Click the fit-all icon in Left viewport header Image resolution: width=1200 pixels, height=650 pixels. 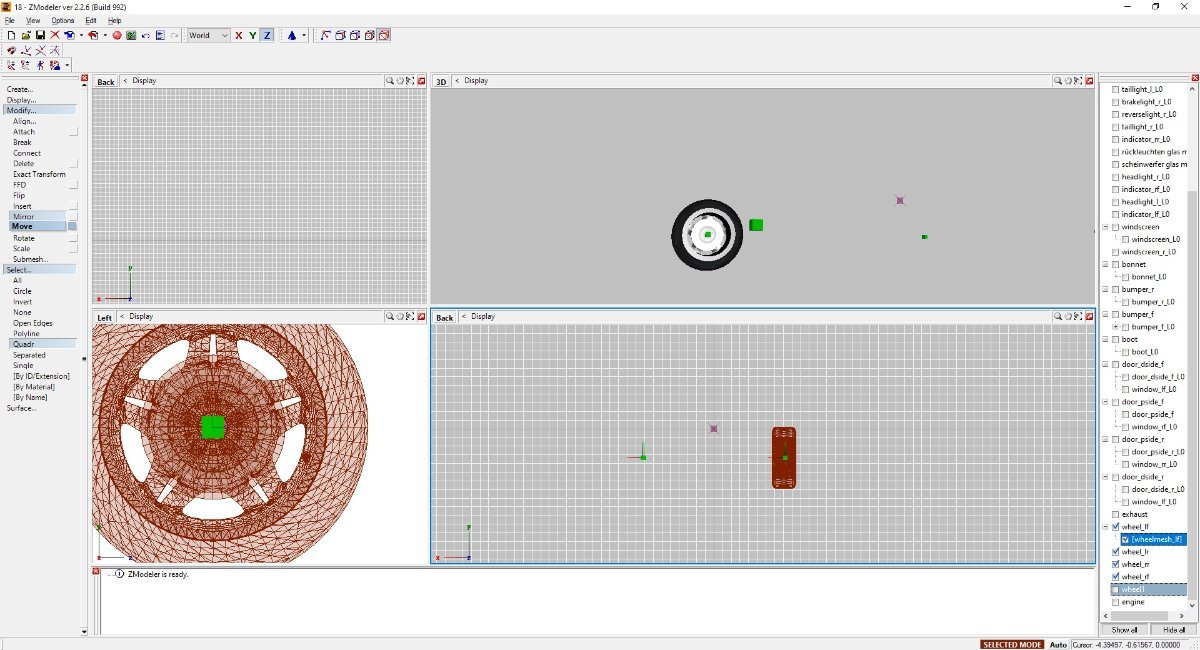click(x=411, y=317)
